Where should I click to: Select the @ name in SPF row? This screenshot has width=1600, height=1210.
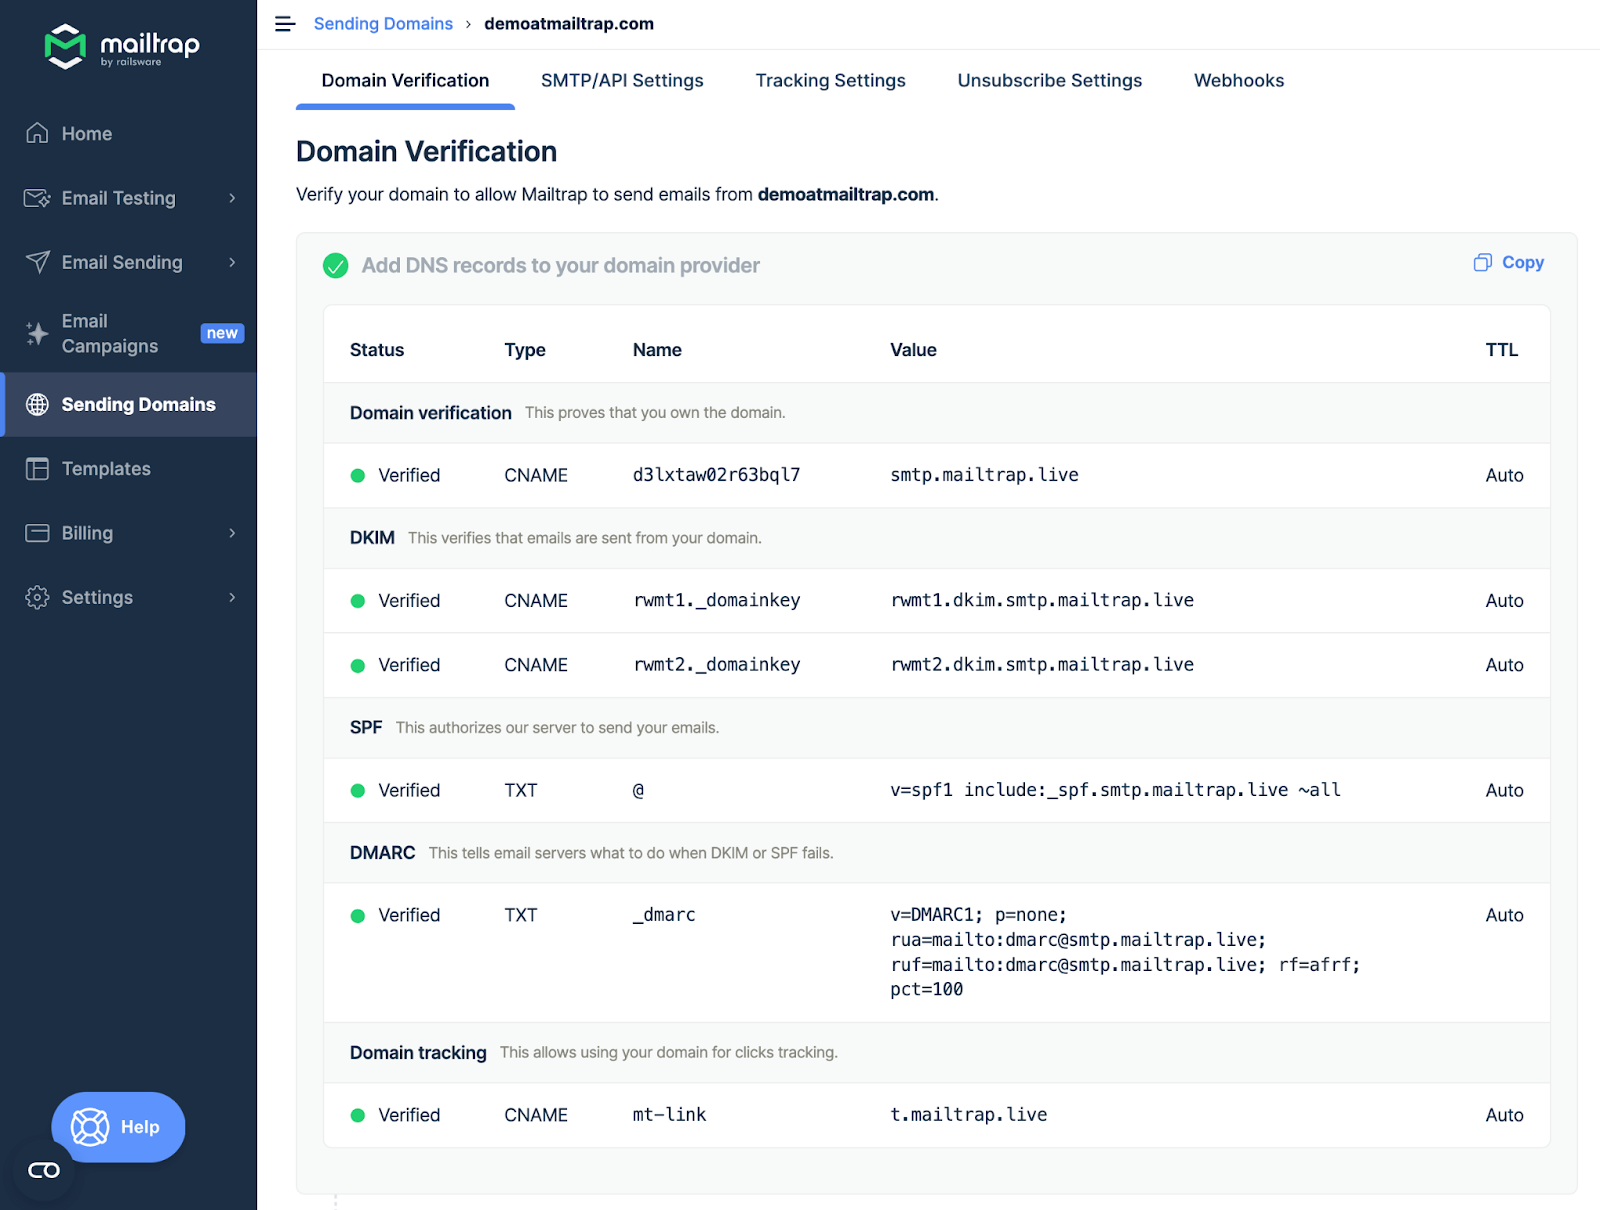pos(638,790)
